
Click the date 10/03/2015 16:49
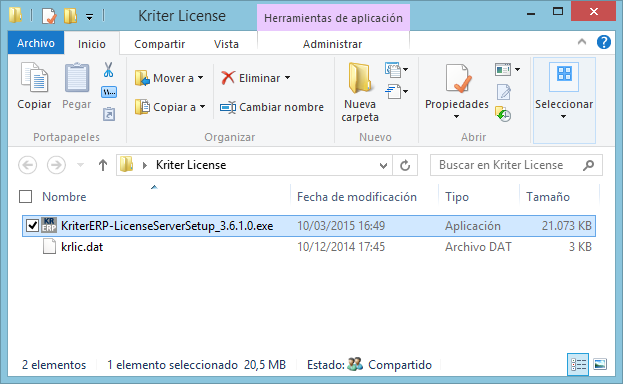[341, 226]
